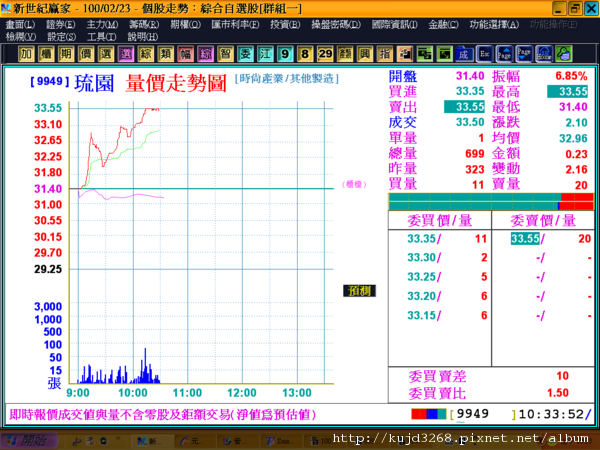Click the 委買賣差 value 10
The image size is (600, 450).
(x=562, y=376)
